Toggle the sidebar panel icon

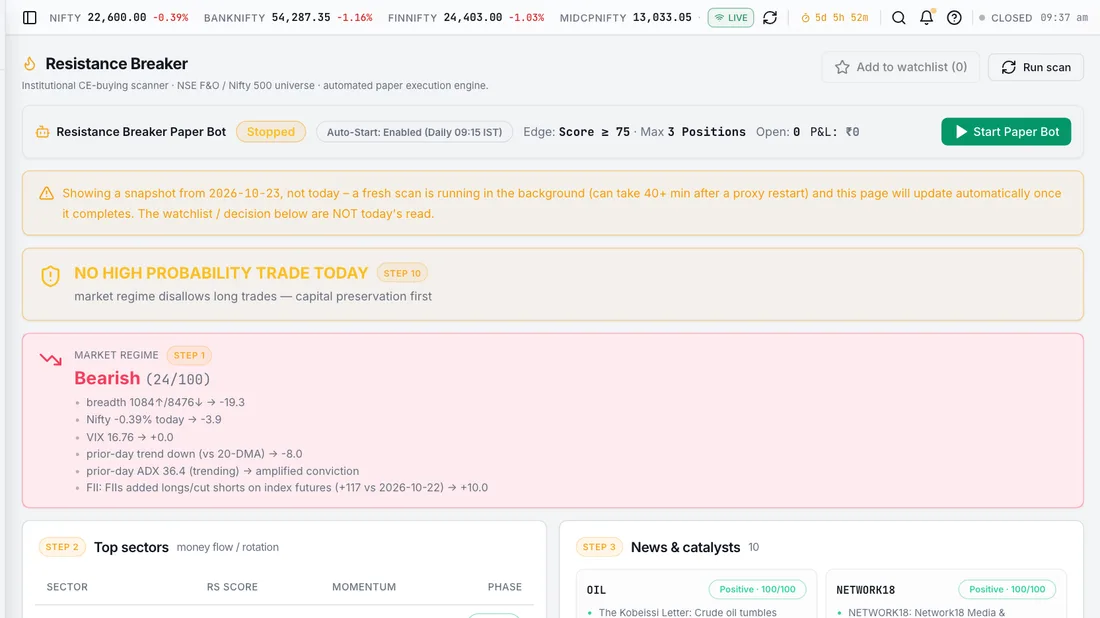pos(29,18)
